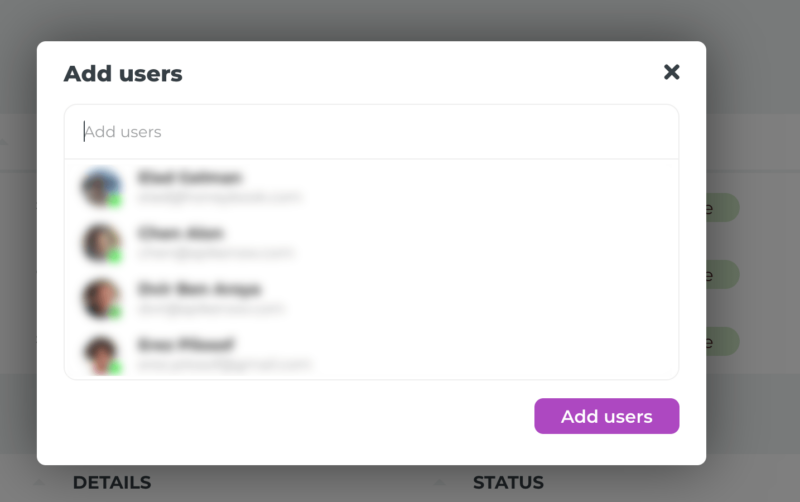Sort by the DETAILS column header
Viewport: 800px width, 502px height.
[112, 483]
